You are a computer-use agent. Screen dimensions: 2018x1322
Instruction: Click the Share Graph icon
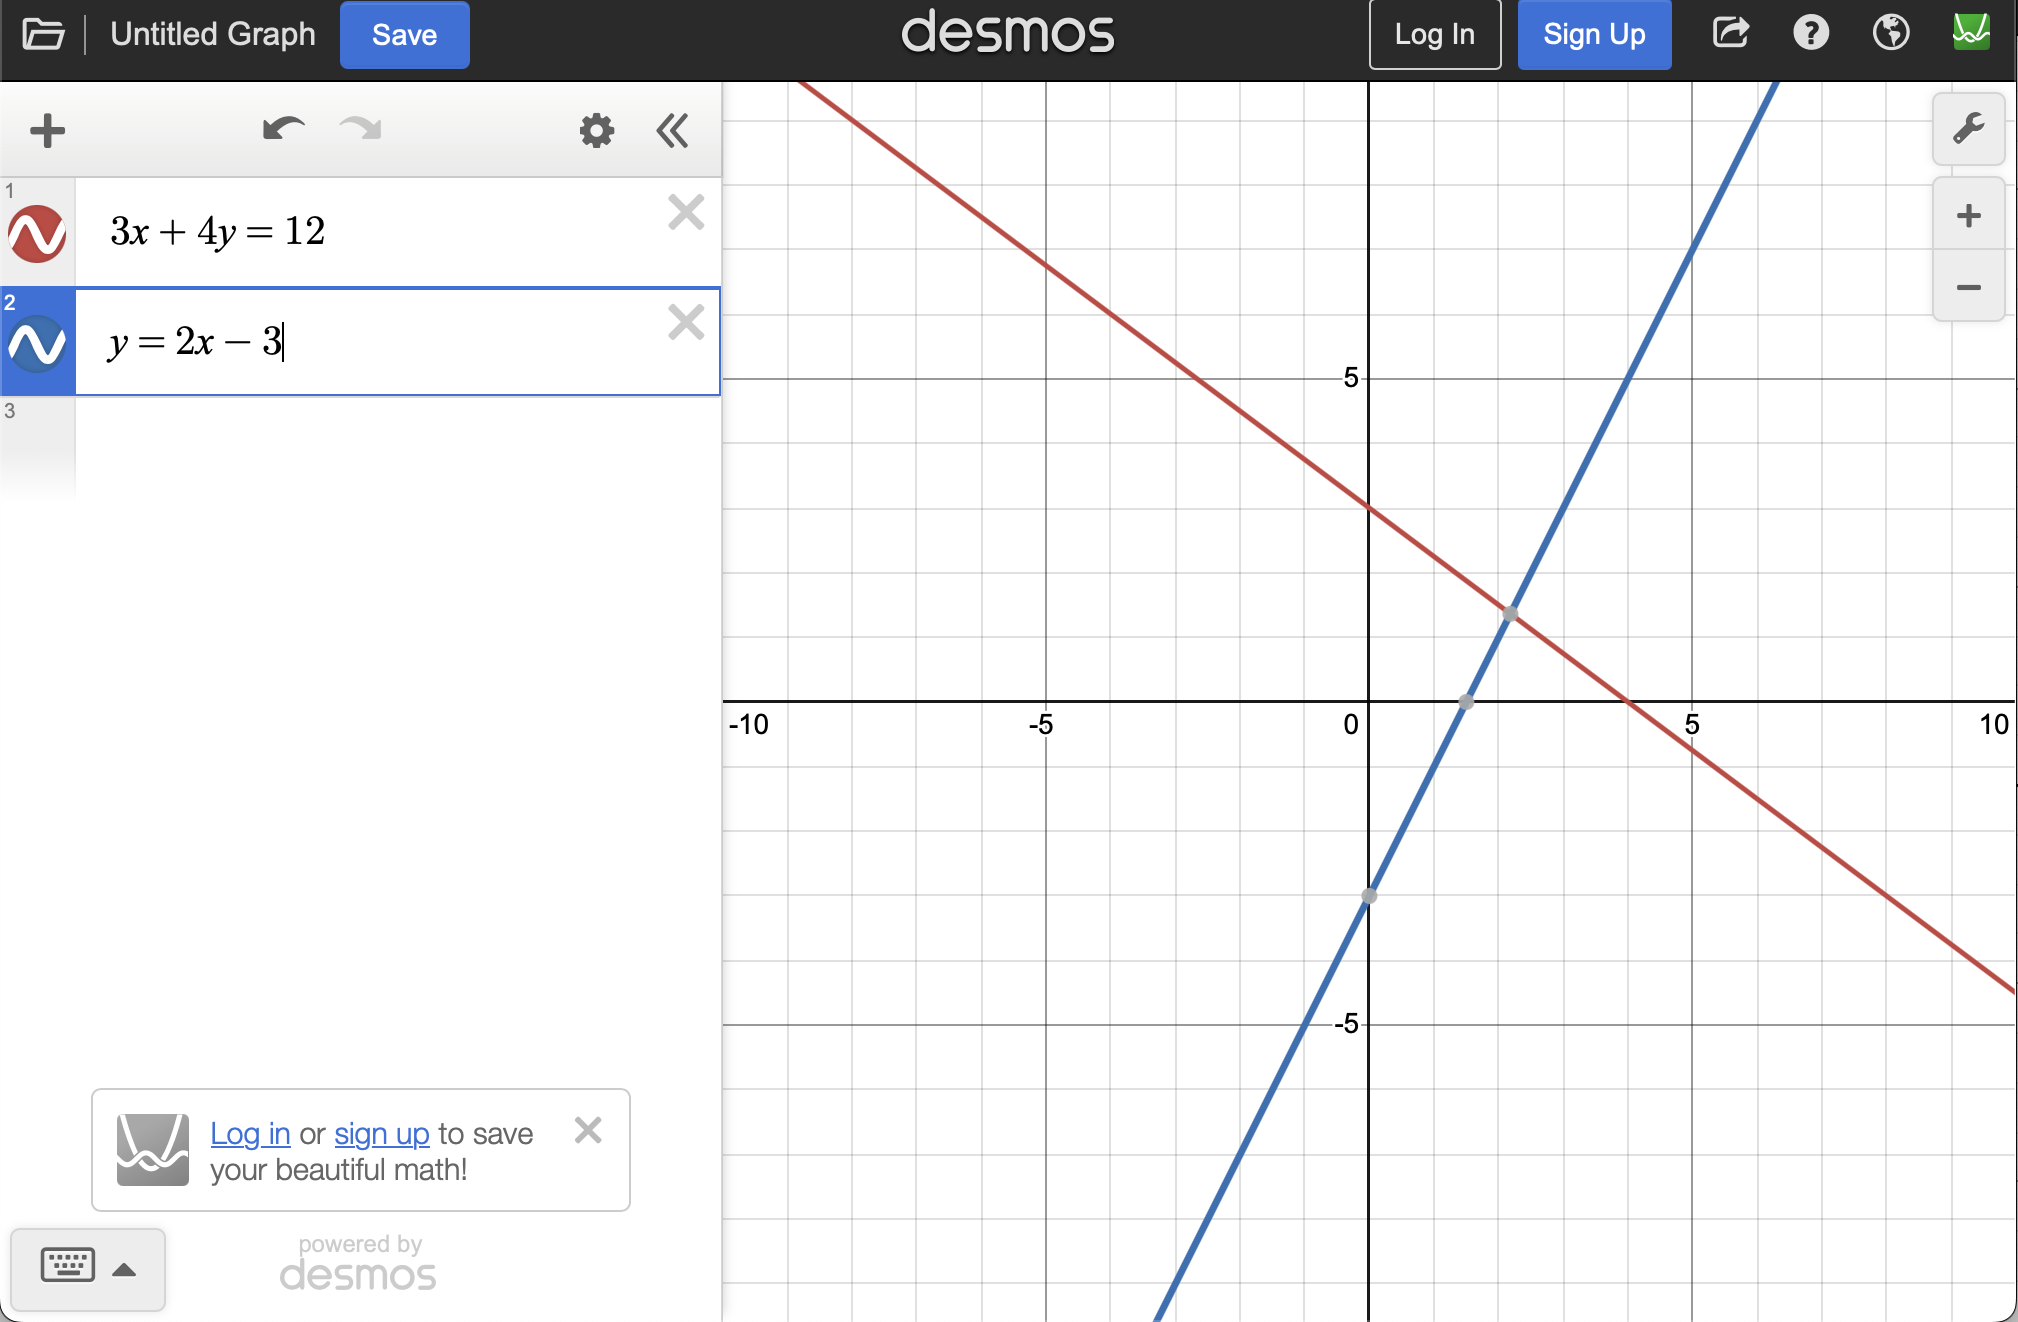[x=1731, y=34]
